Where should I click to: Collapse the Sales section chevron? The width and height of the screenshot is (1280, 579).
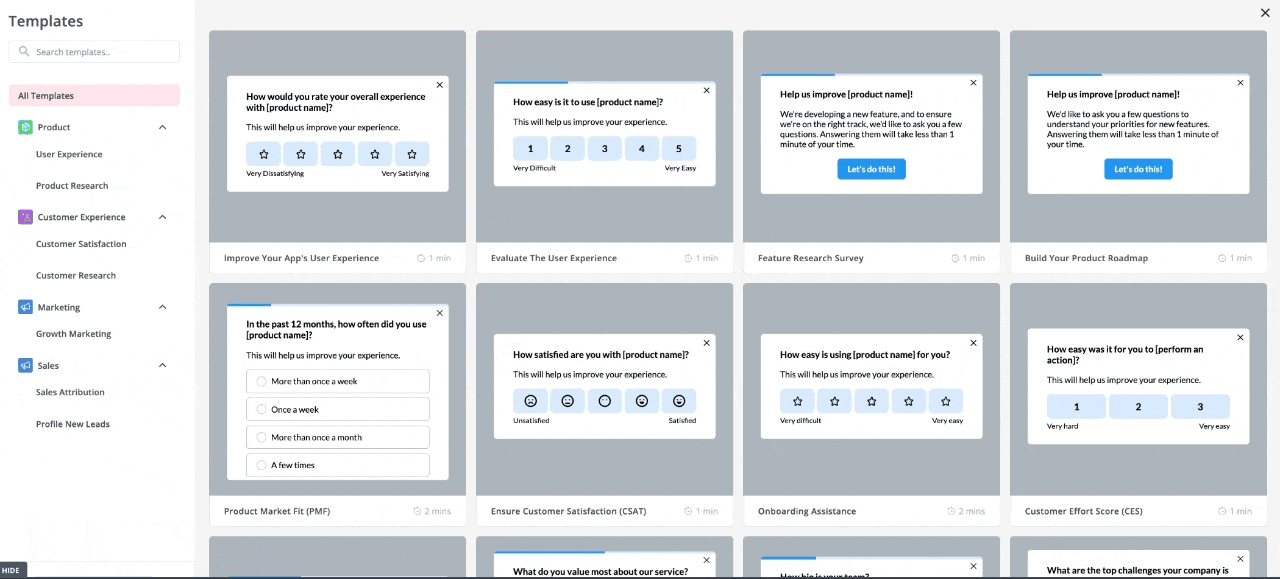162,366
